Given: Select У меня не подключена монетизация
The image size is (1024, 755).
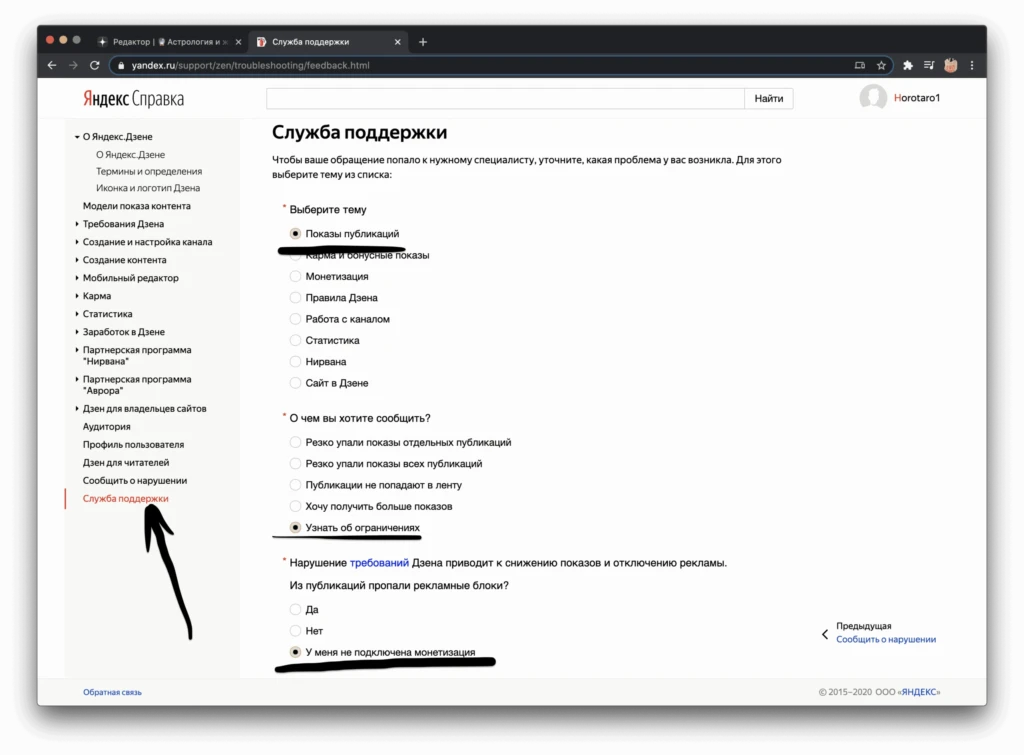Looking at the screenshot, I should point(295,652).
